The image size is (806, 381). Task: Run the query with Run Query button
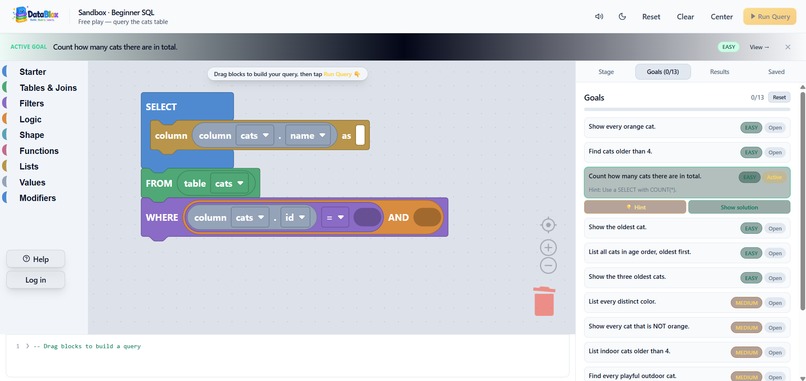(x=770, y=16)
